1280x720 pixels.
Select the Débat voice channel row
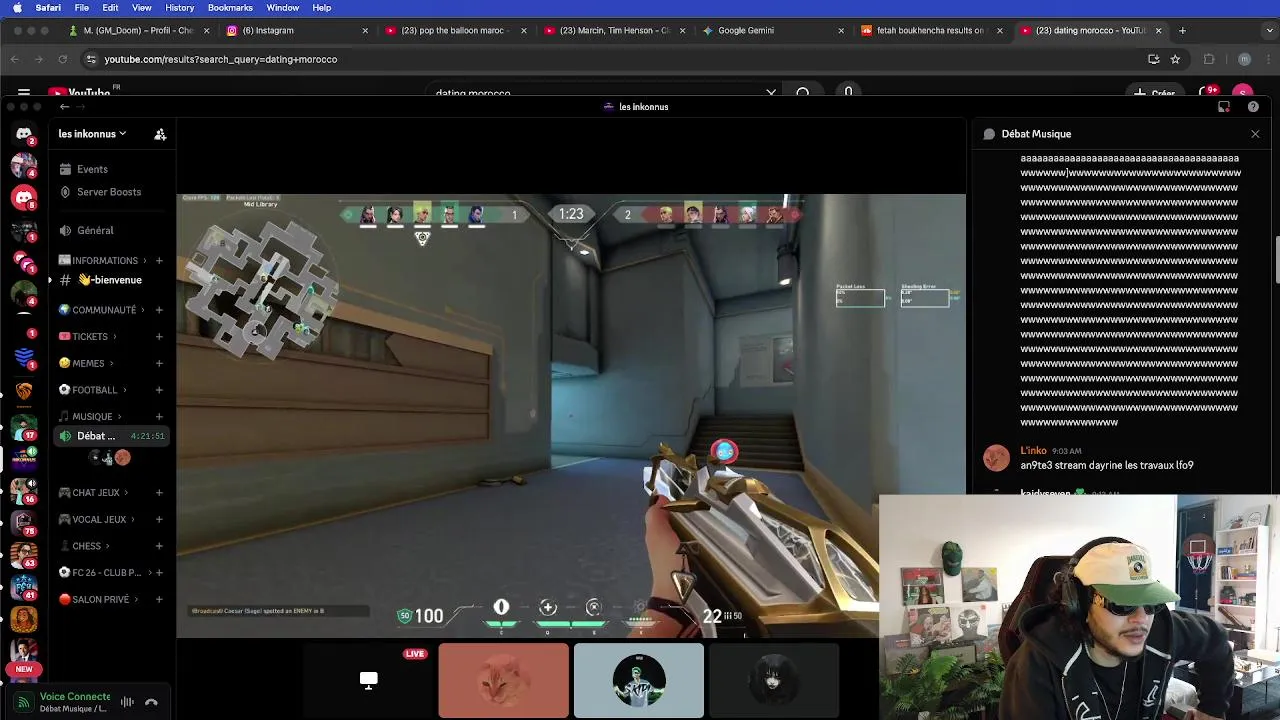click(x=111, y=436)
